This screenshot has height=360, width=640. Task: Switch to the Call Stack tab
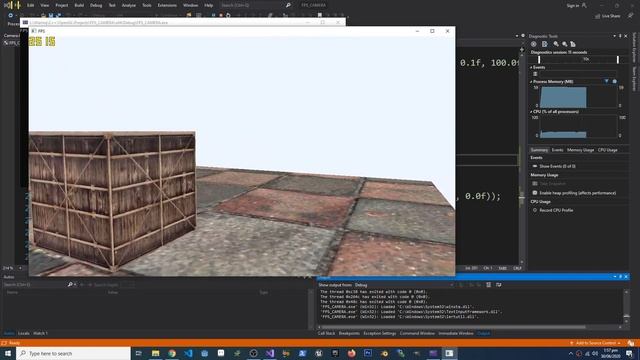point(326,333)
